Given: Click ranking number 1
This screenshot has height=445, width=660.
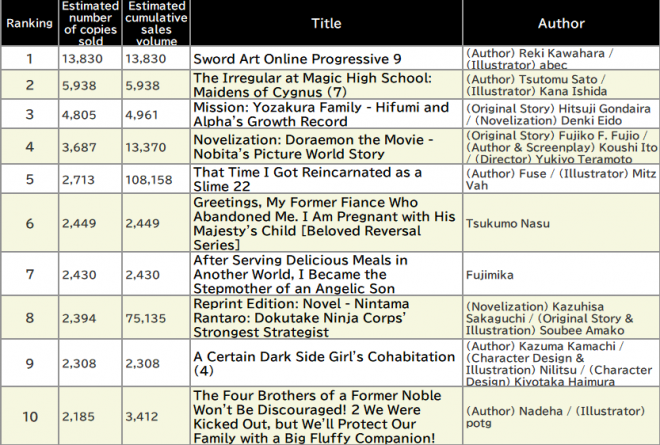Looking at the screenshot, I should coord(29,59).
